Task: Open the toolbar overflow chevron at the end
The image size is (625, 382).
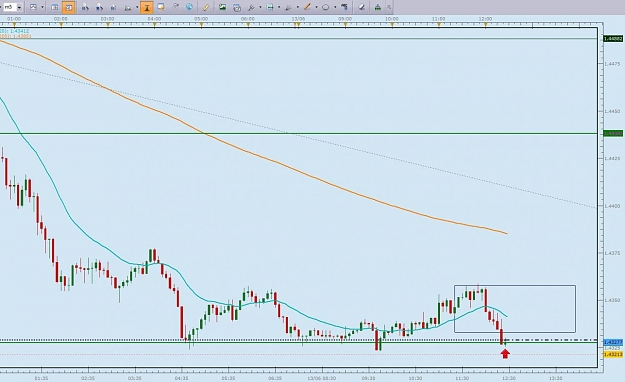Action: pyautogui.click(x=389, y=7)
